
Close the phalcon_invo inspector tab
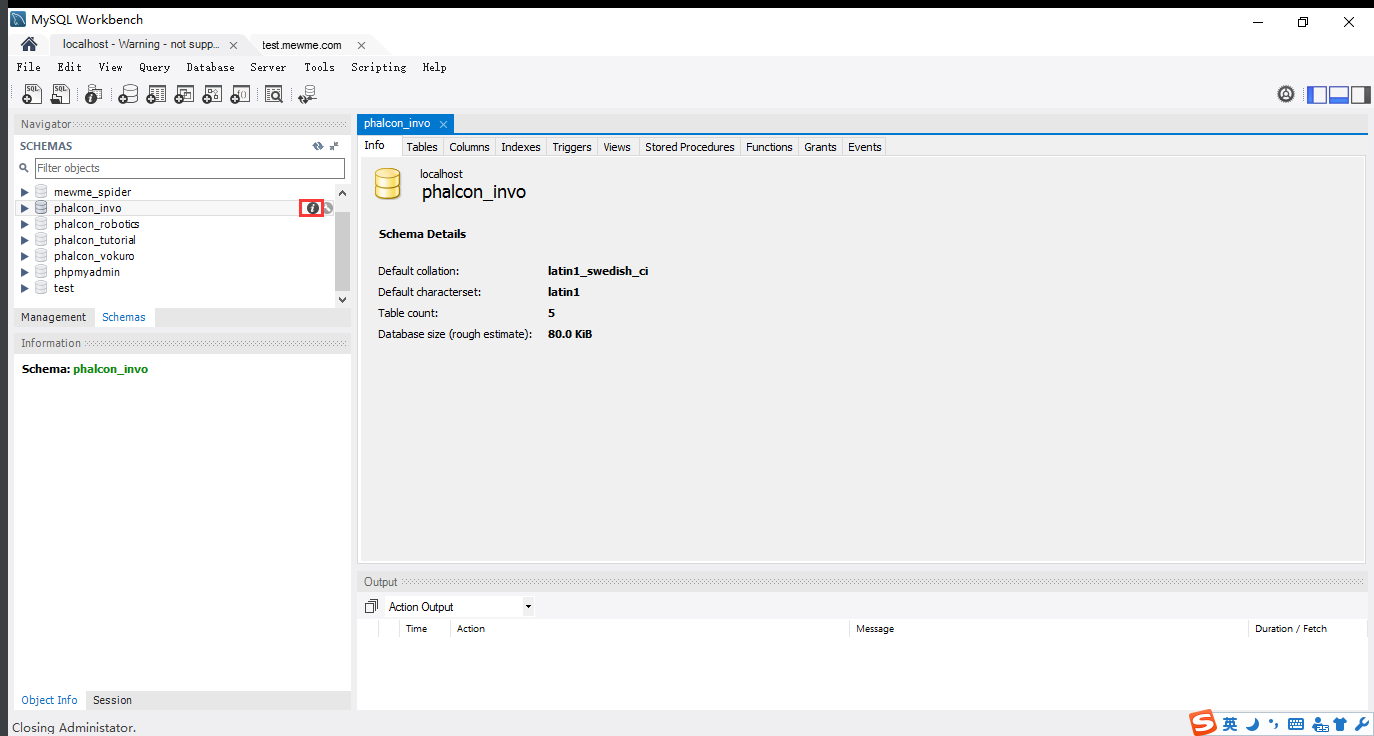(x=443, y=124)
